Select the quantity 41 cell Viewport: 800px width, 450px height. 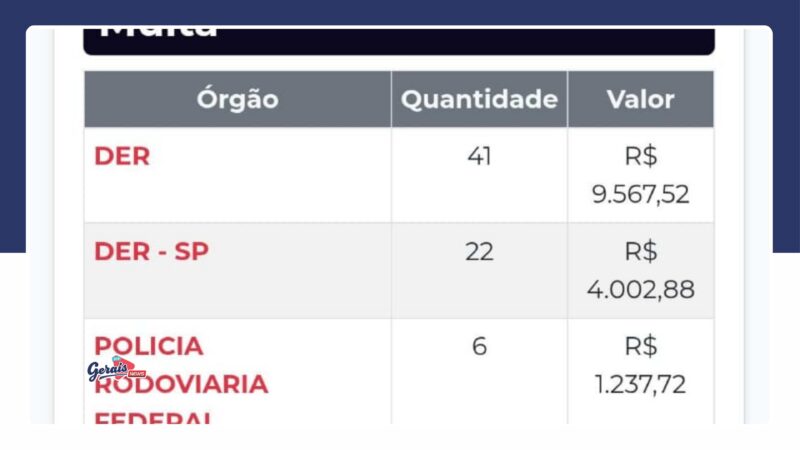[479, 175]
